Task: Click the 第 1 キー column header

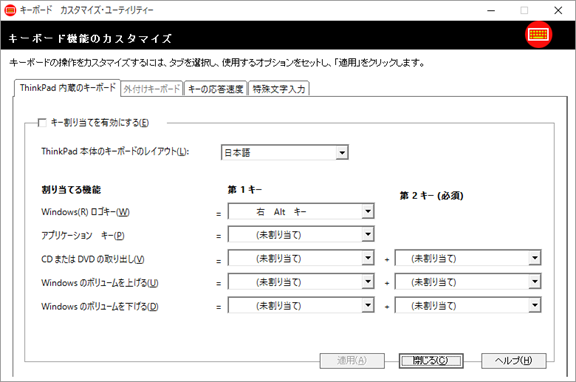Action: click(x=245, y=190)
